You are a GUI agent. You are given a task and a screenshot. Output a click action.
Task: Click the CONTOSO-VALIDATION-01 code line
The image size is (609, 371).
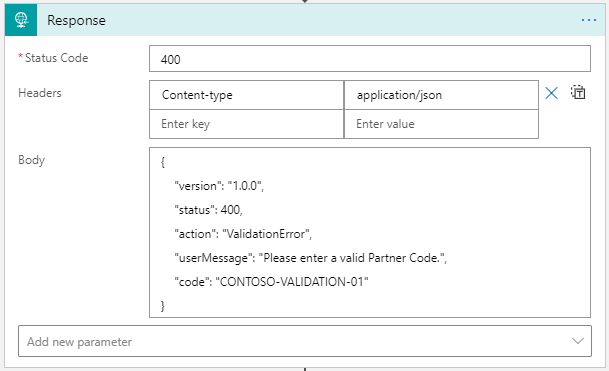(x=271, y=282)
